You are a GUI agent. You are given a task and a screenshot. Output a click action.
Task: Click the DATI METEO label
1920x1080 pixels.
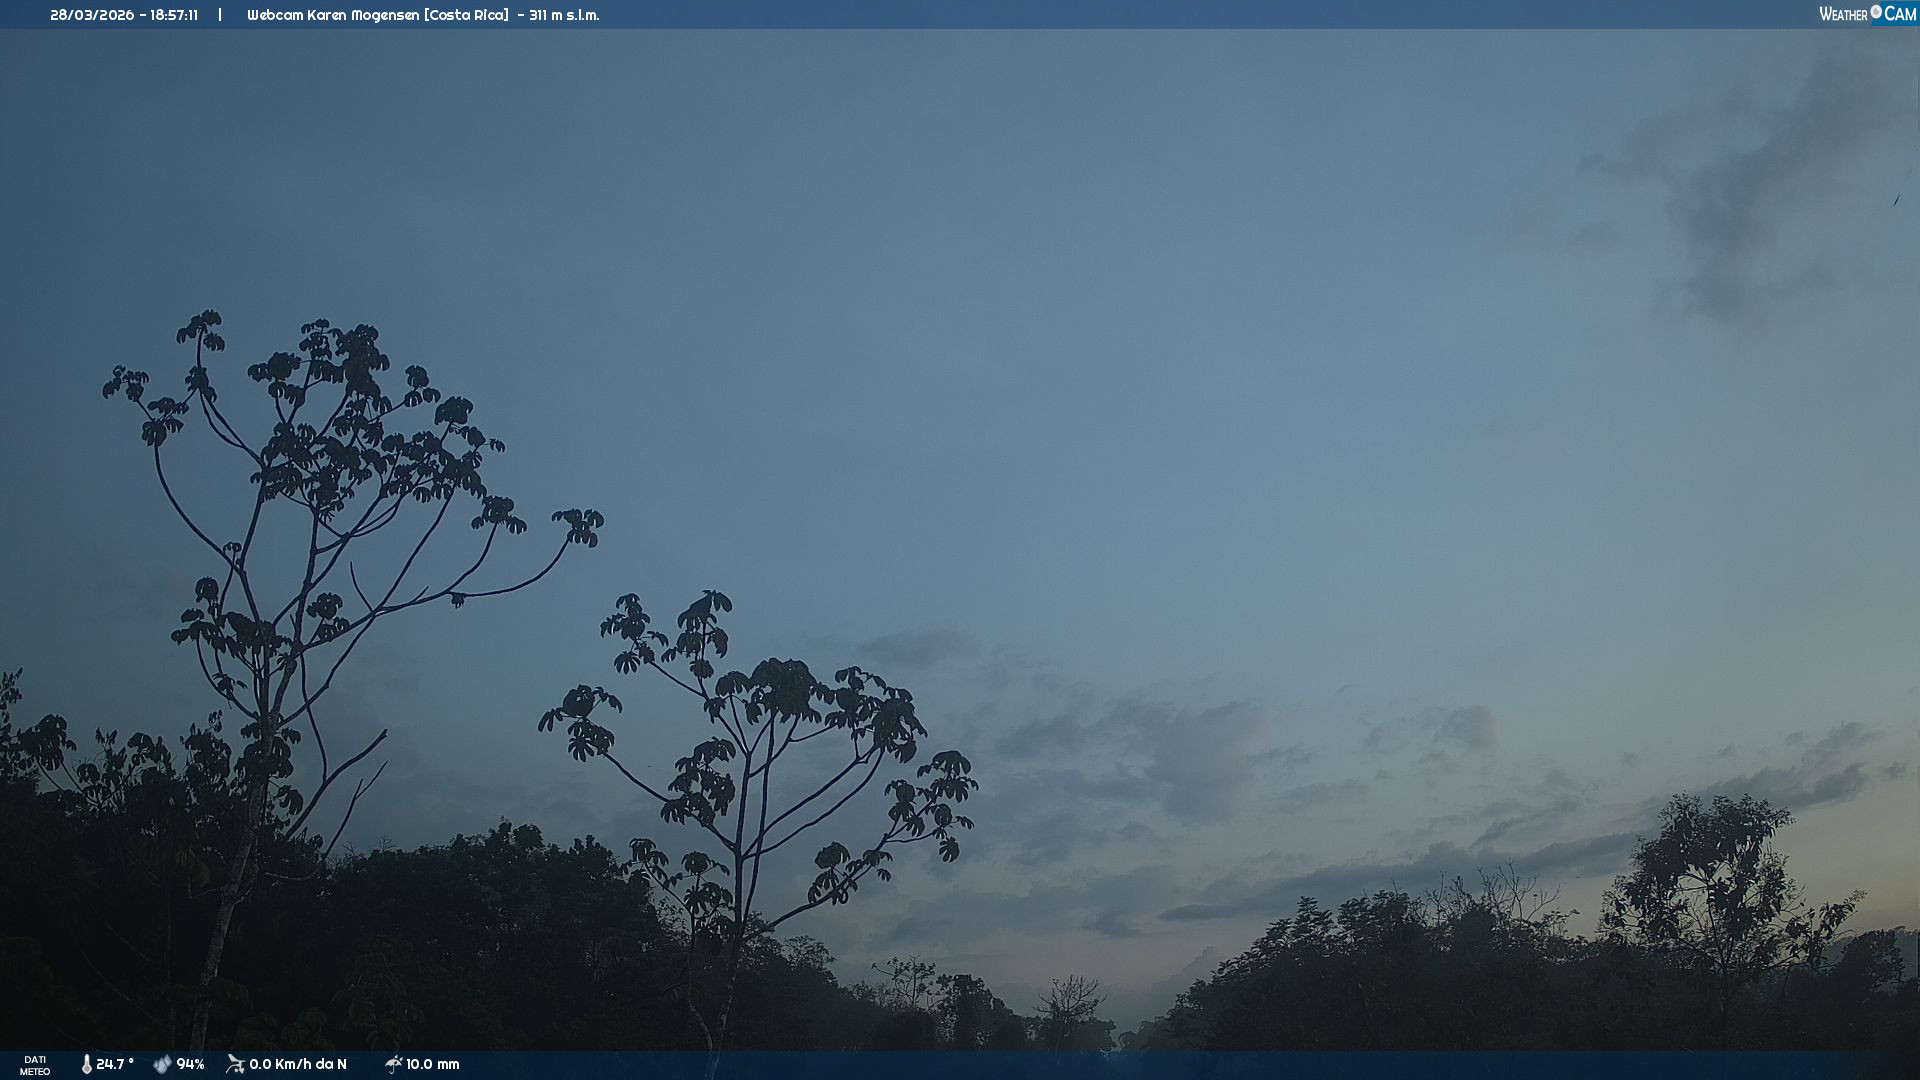coord(35,1065)
